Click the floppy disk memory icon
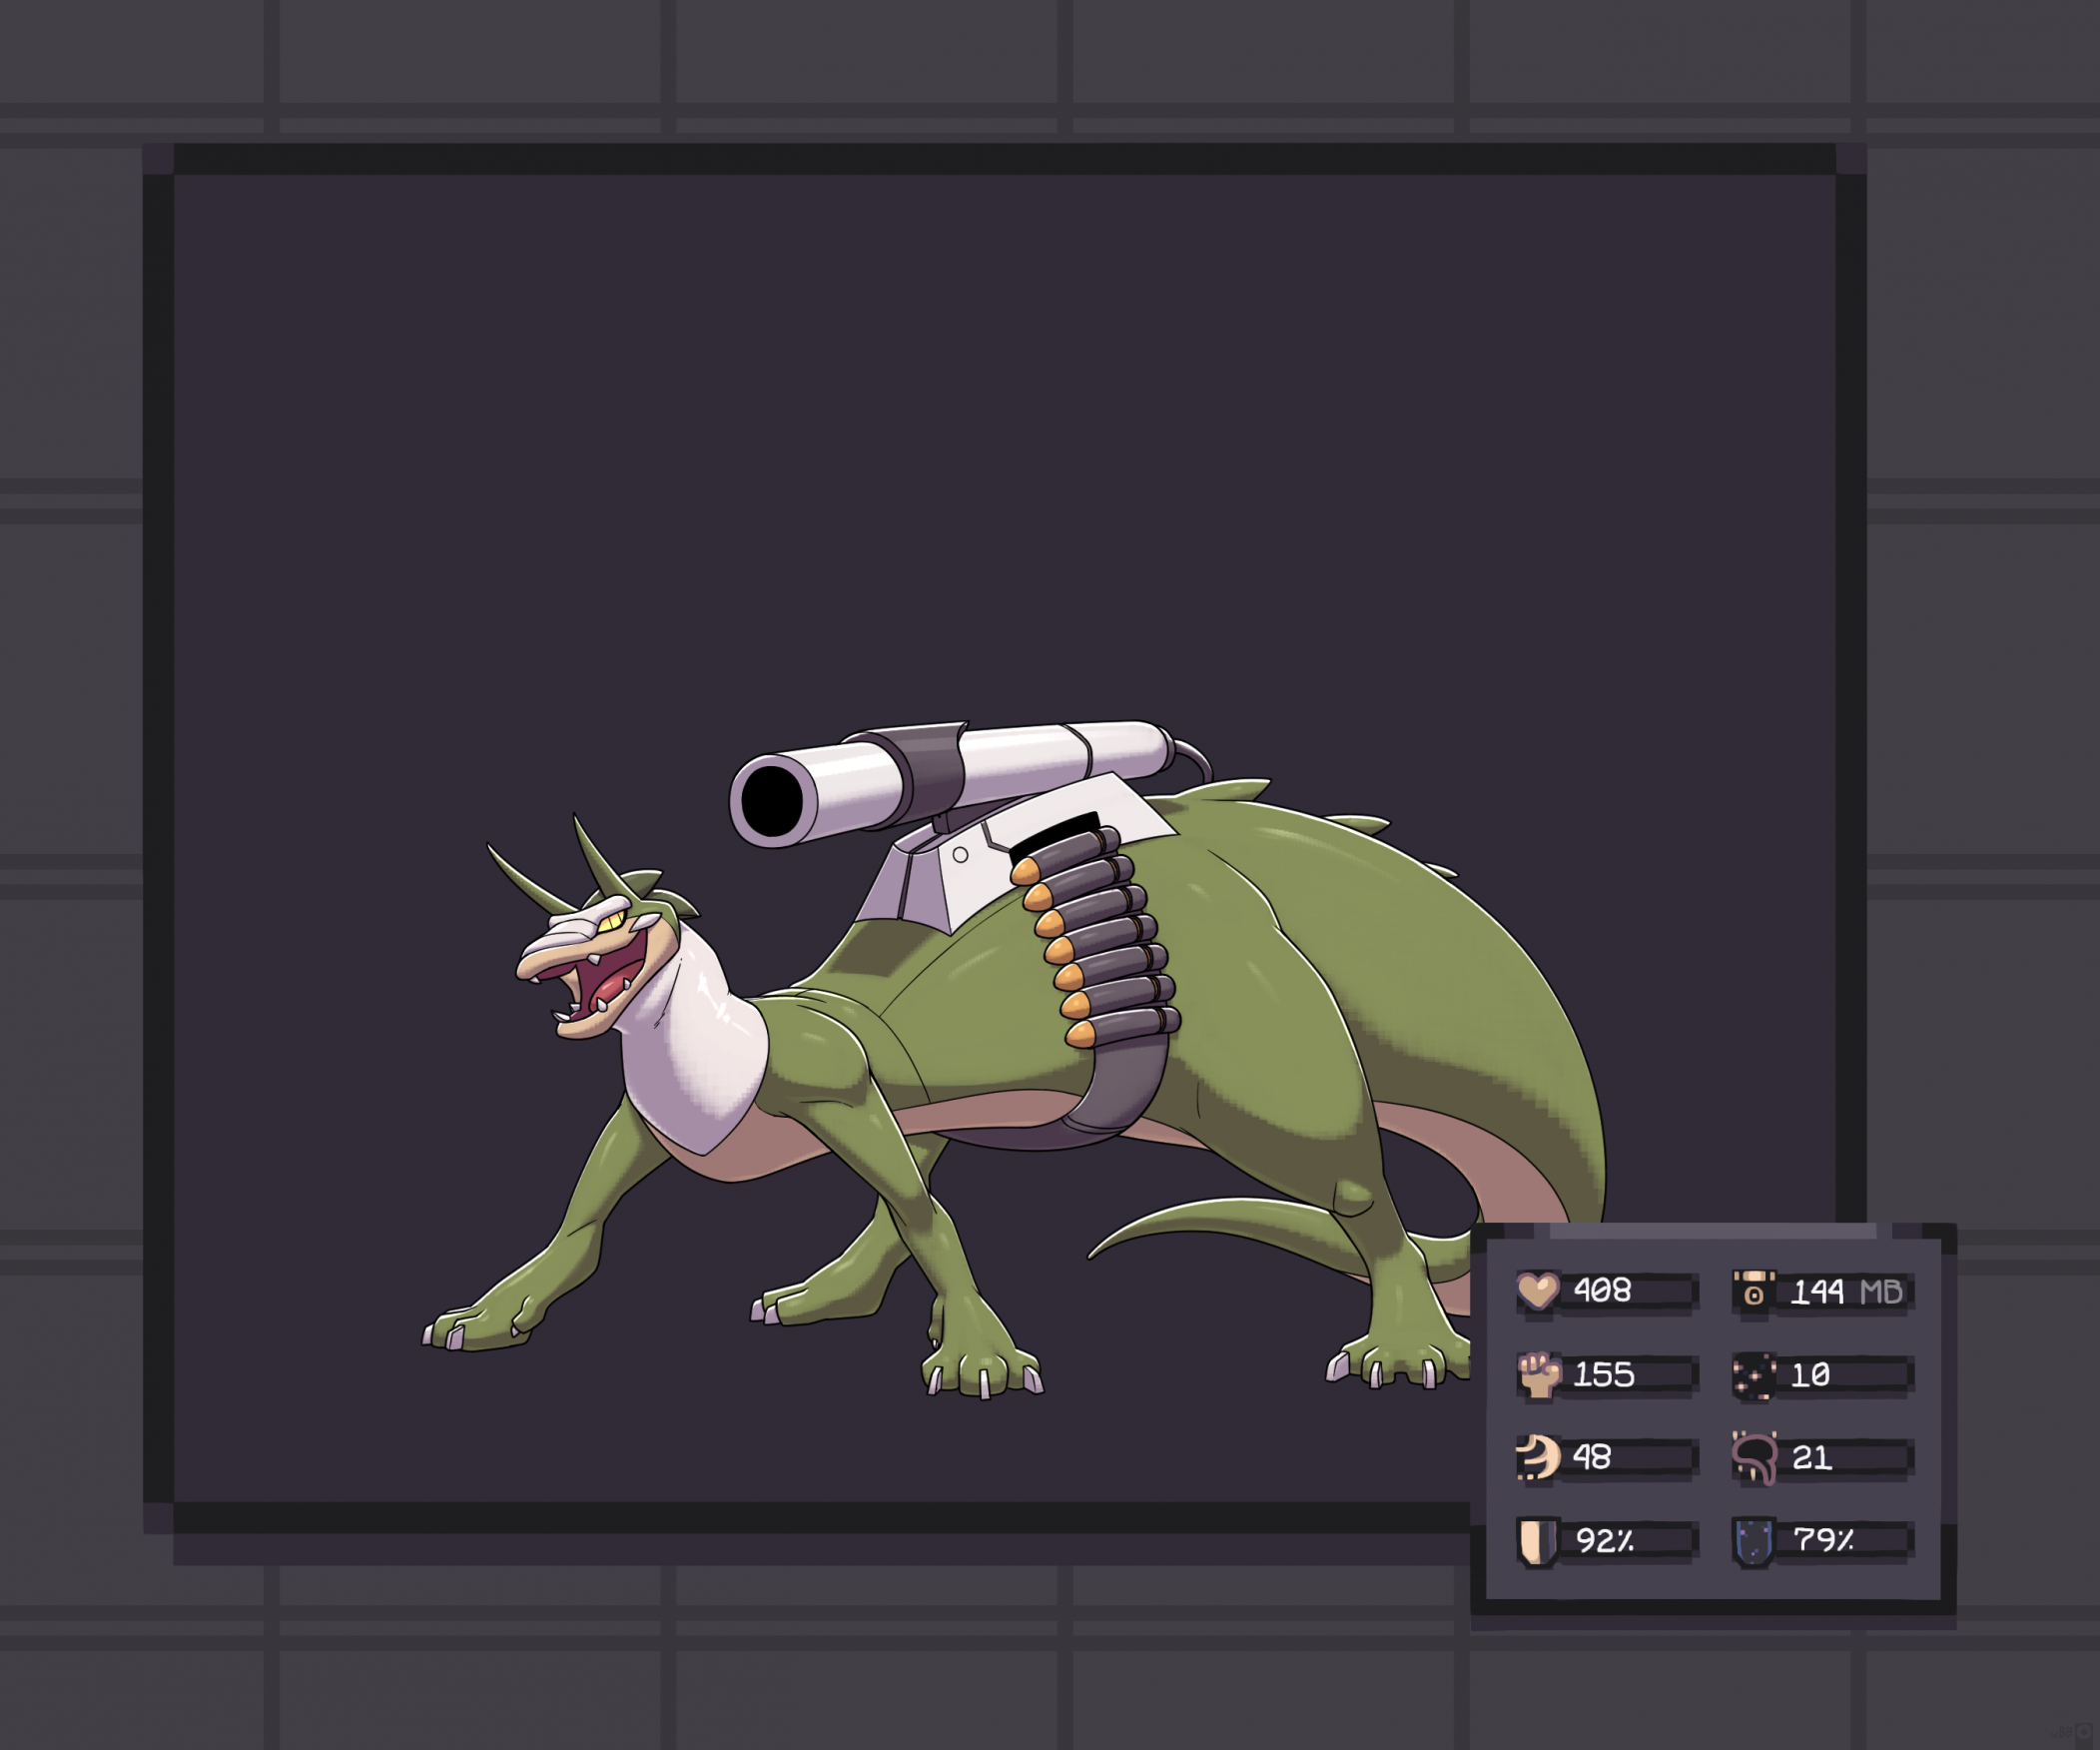This screenshot has width=2100, height=1750. 1754,1291
